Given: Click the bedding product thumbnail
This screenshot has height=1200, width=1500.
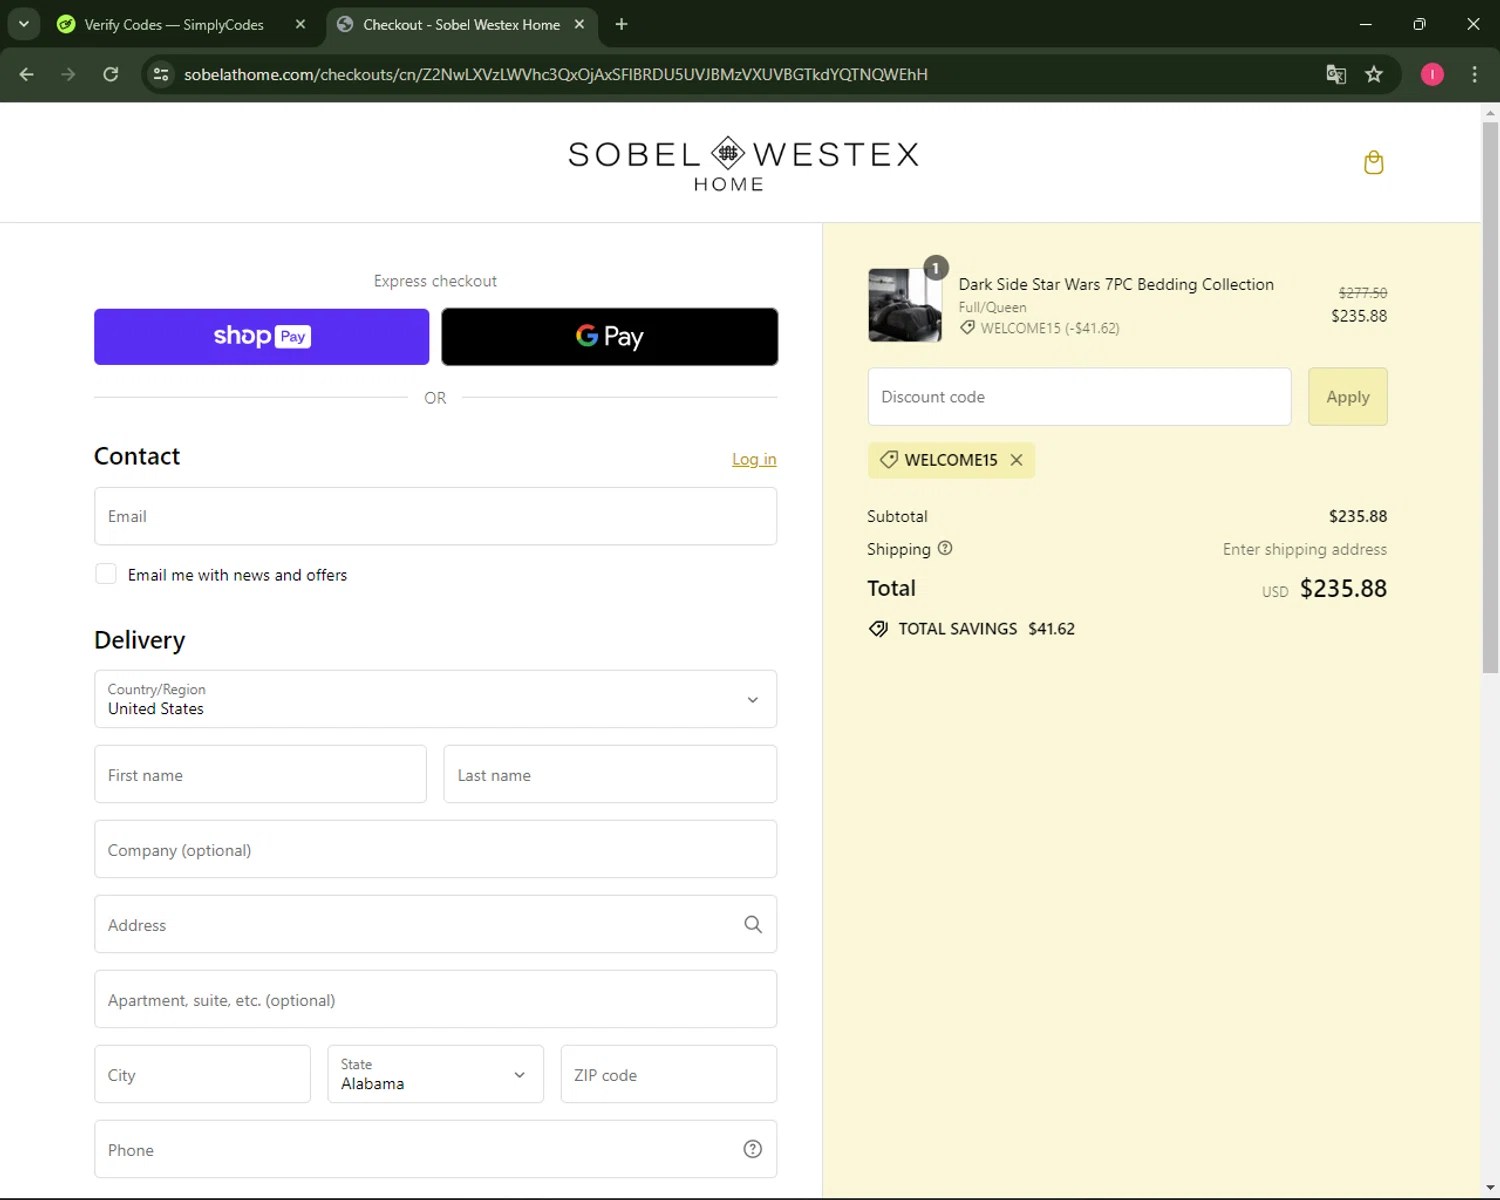Looking at the screenshot, I should pos(905,305).
